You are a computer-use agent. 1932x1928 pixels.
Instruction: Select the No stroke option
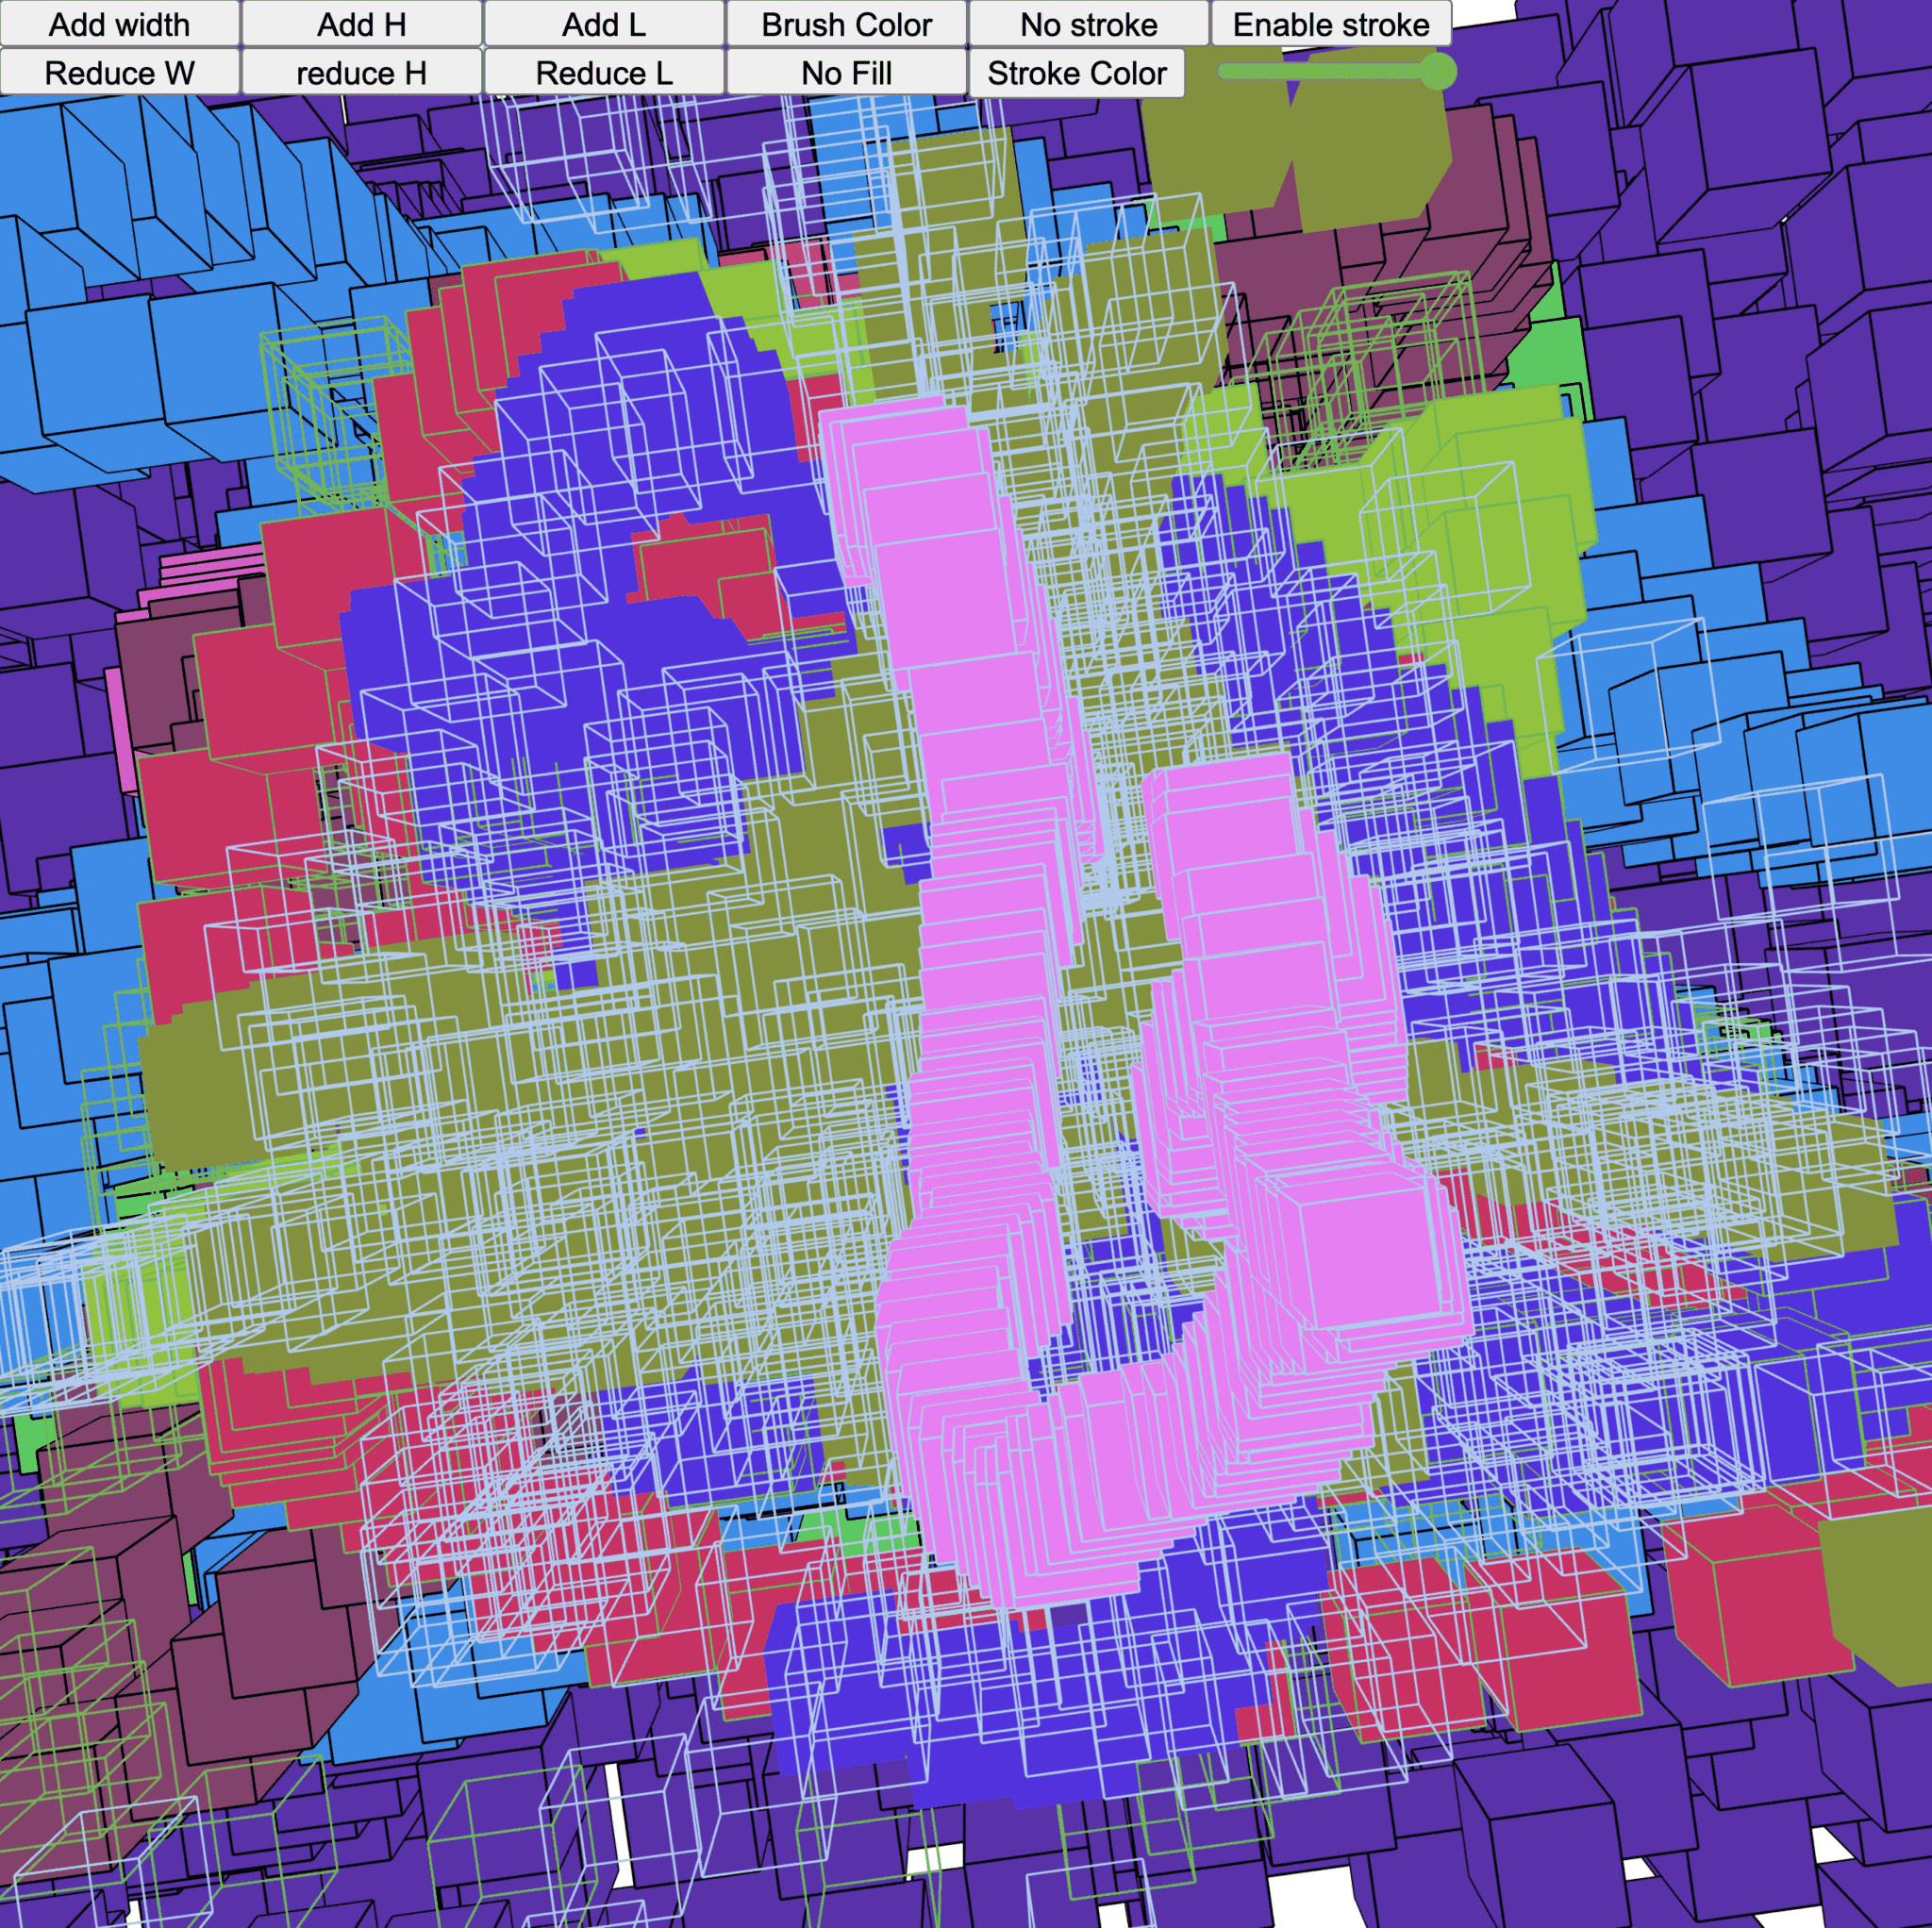(x=1088, y=24)
